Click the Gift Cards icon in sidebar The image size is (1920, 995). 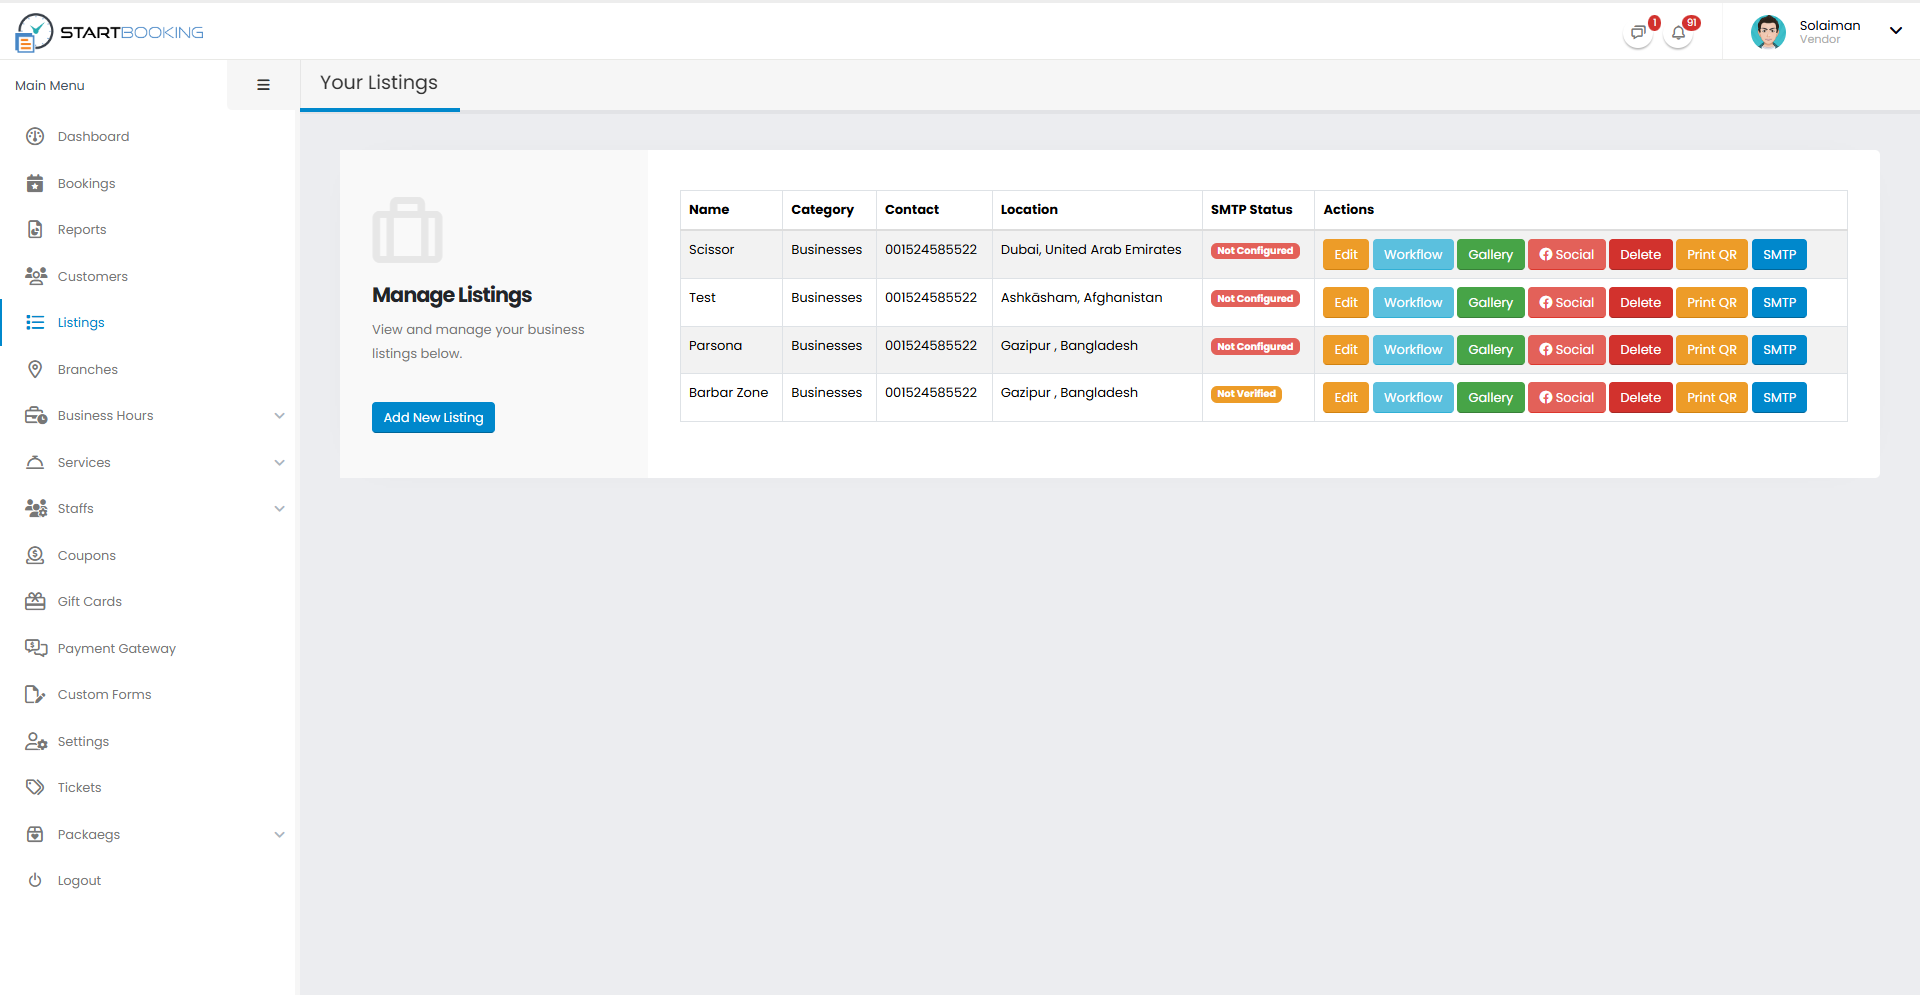pos(35,602)
